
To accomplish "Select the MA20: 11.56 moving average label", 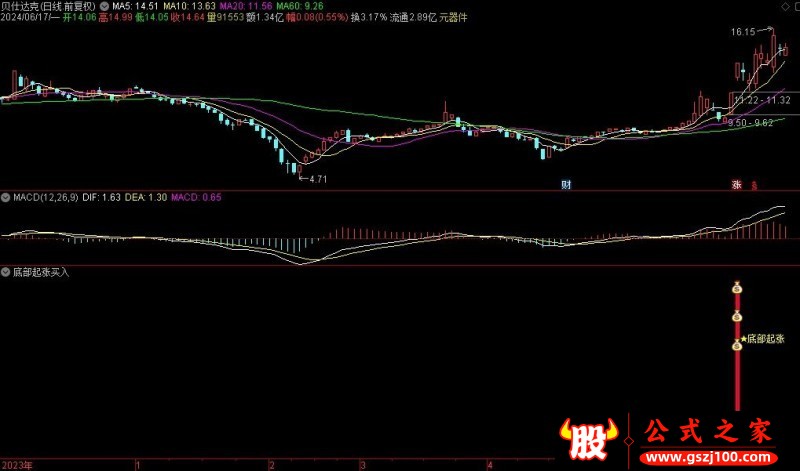I will 246,7.
